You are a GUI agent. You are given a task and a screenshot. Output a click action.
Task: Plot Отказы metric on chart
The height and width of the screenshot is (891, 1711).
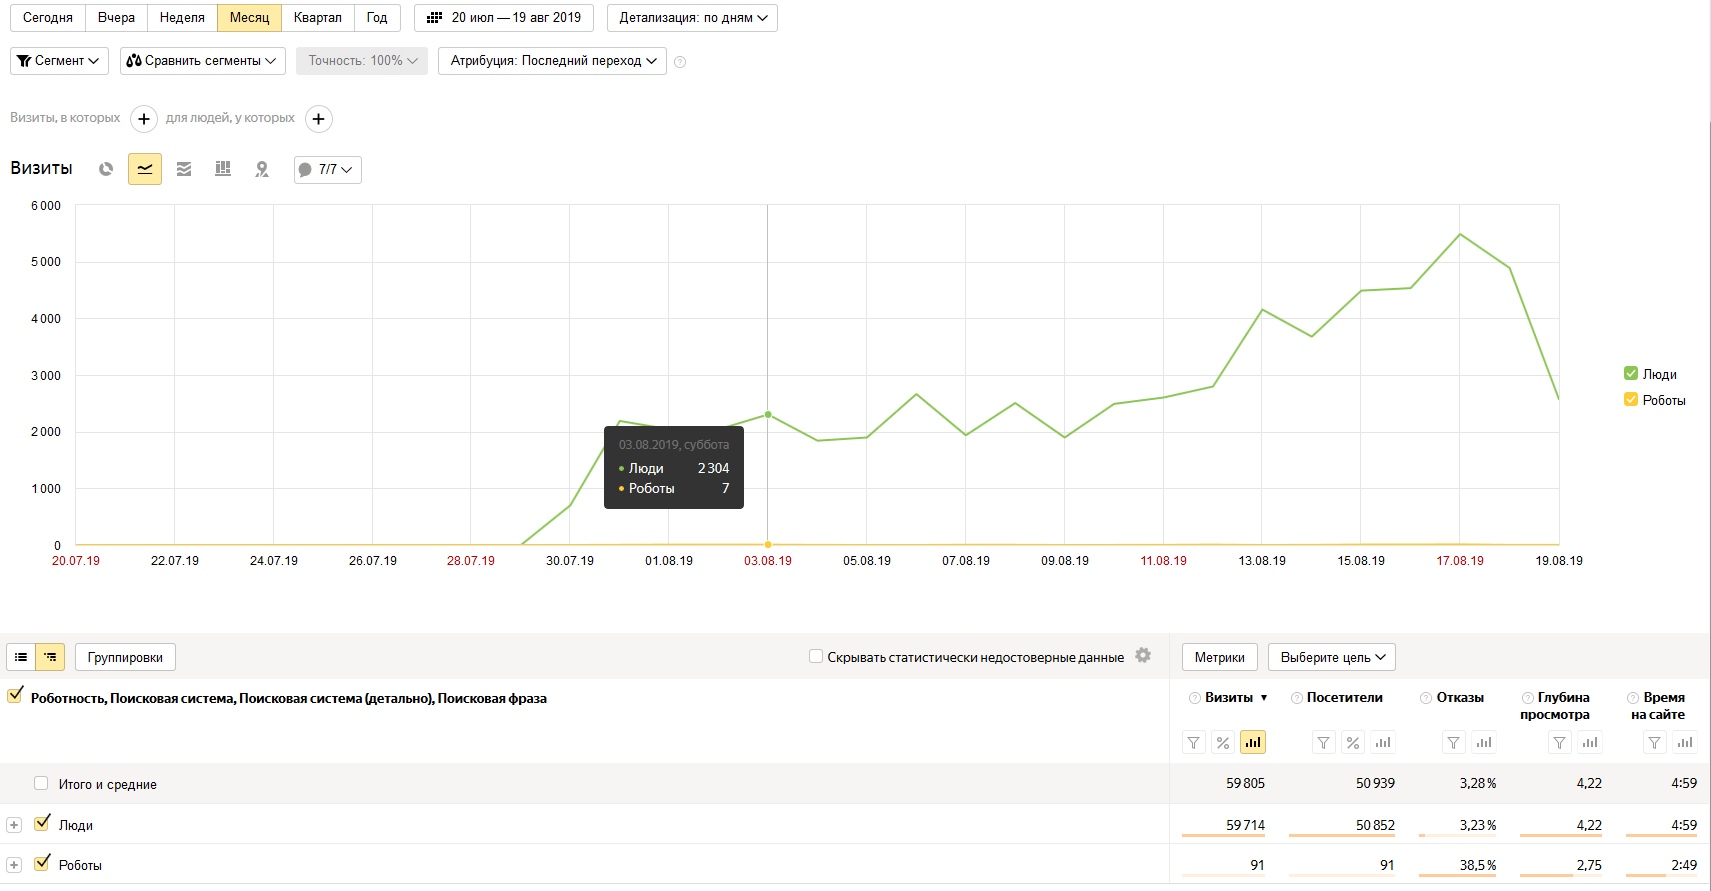coord(1484,742)
